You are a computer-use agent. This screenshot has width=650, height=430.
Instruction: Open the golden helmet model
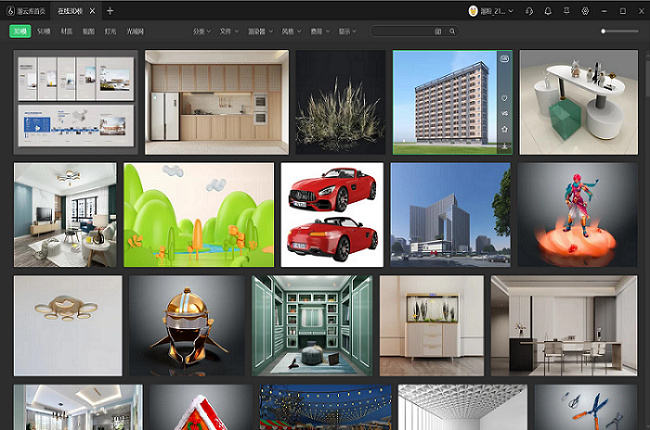pos(187,326)
